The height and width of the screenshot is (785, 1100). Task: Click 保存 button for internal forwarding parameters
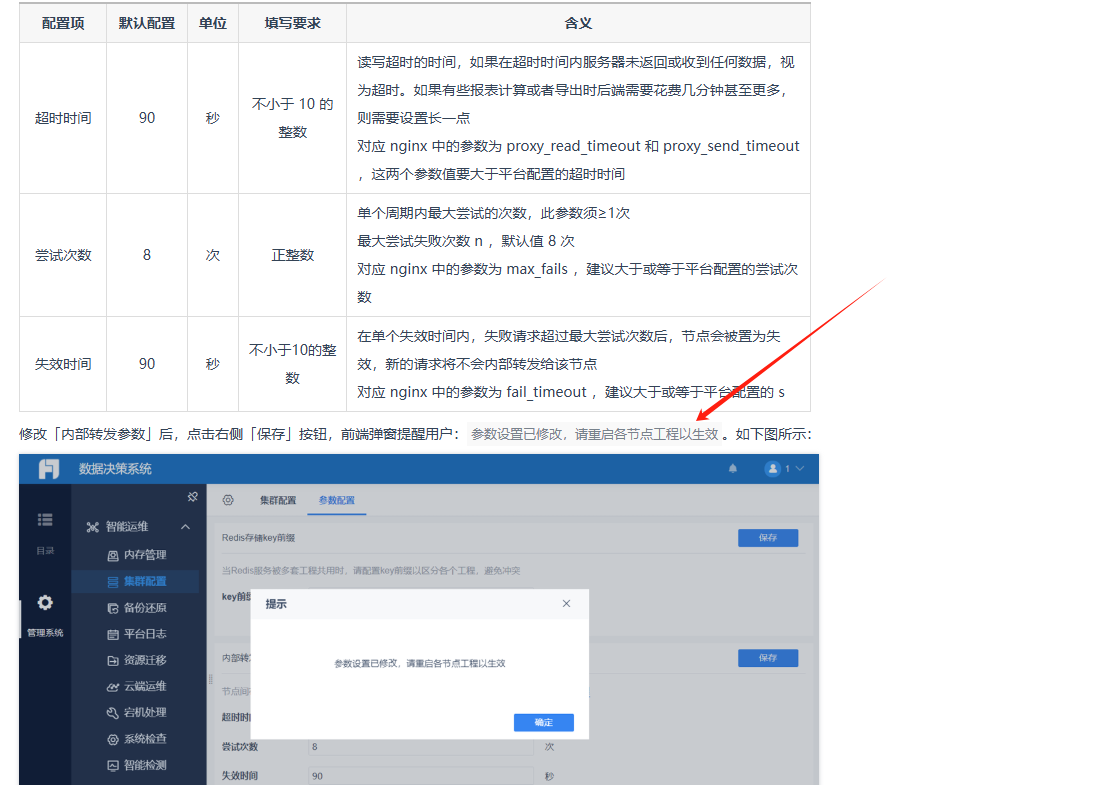coord(767,658)
